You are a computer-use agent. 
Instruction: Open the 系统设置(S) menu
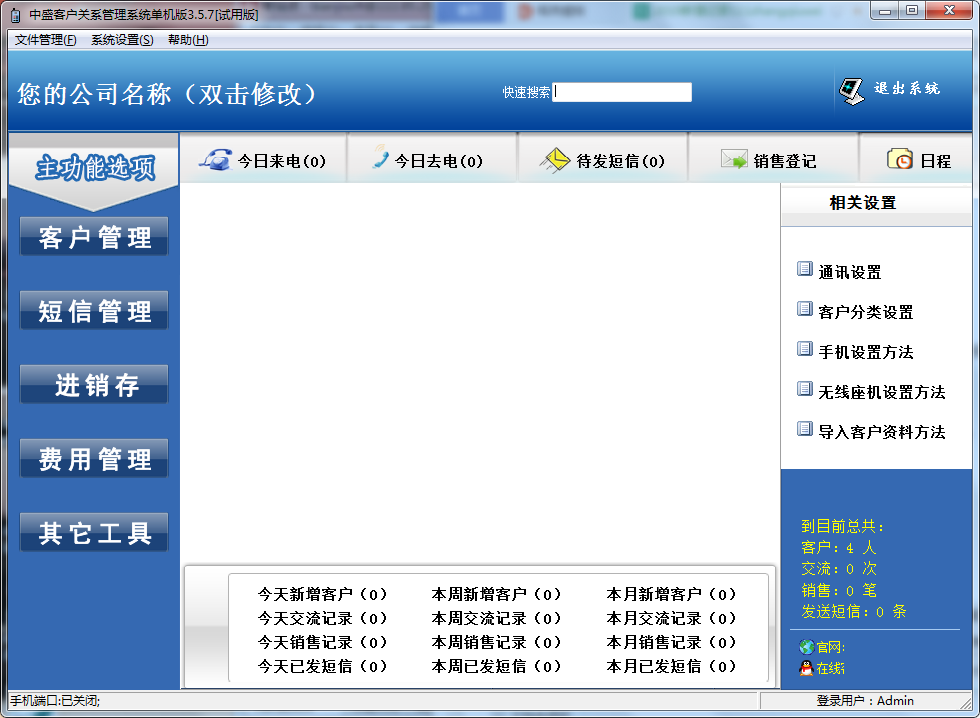[x=122, y=40]
